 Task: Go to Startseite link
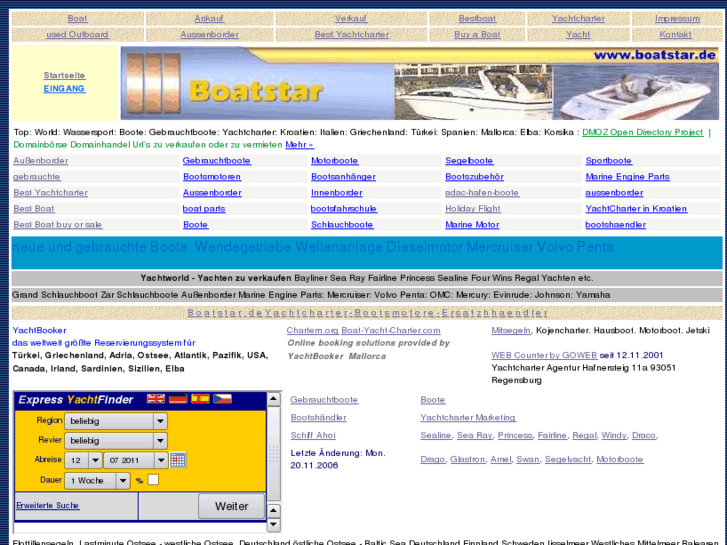[64, 75]
